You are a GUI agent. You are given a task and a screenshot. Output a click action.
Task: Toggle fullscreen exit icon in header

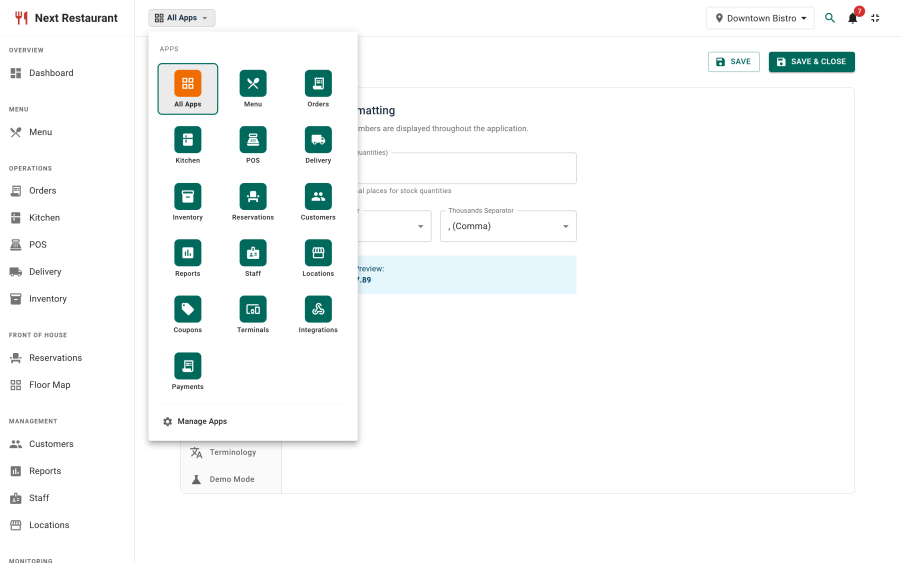coord(875,18)
